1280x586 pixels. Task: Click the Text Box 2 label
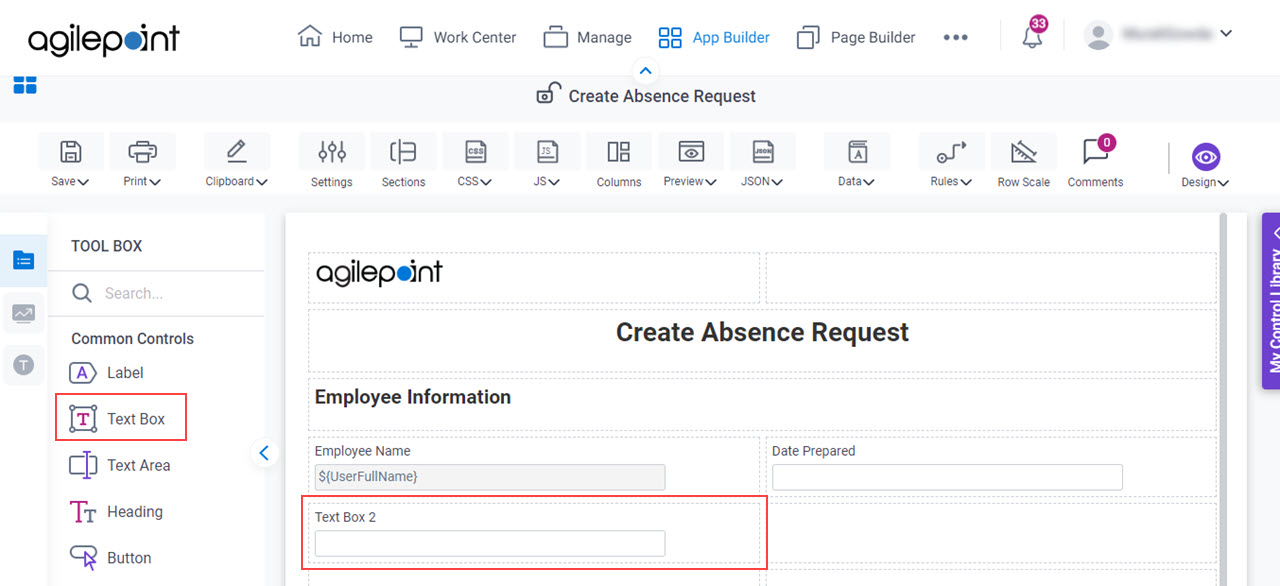(345, 517)
